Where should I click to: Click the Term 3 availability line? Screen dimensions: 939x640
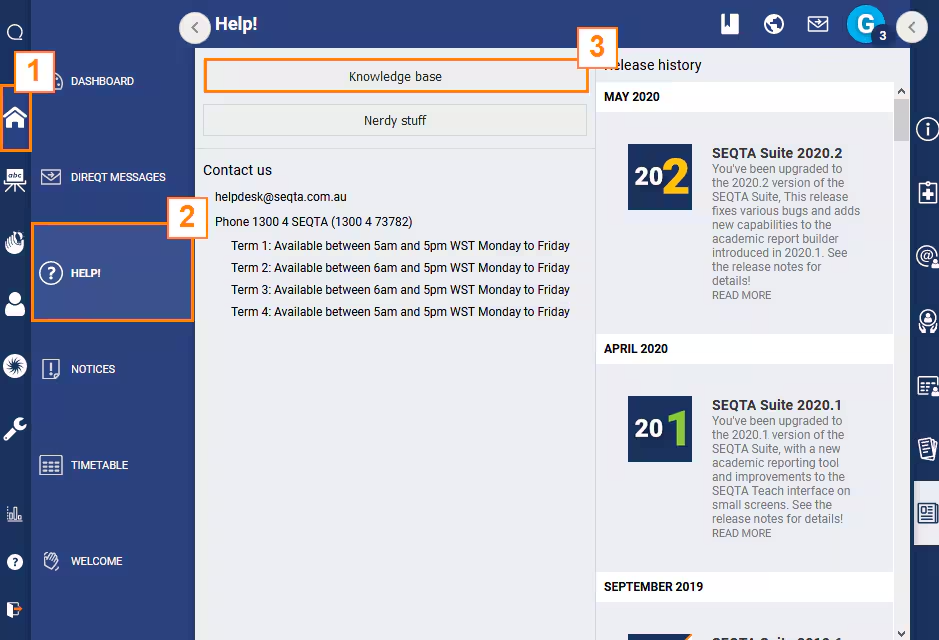[x=400, y=290]
